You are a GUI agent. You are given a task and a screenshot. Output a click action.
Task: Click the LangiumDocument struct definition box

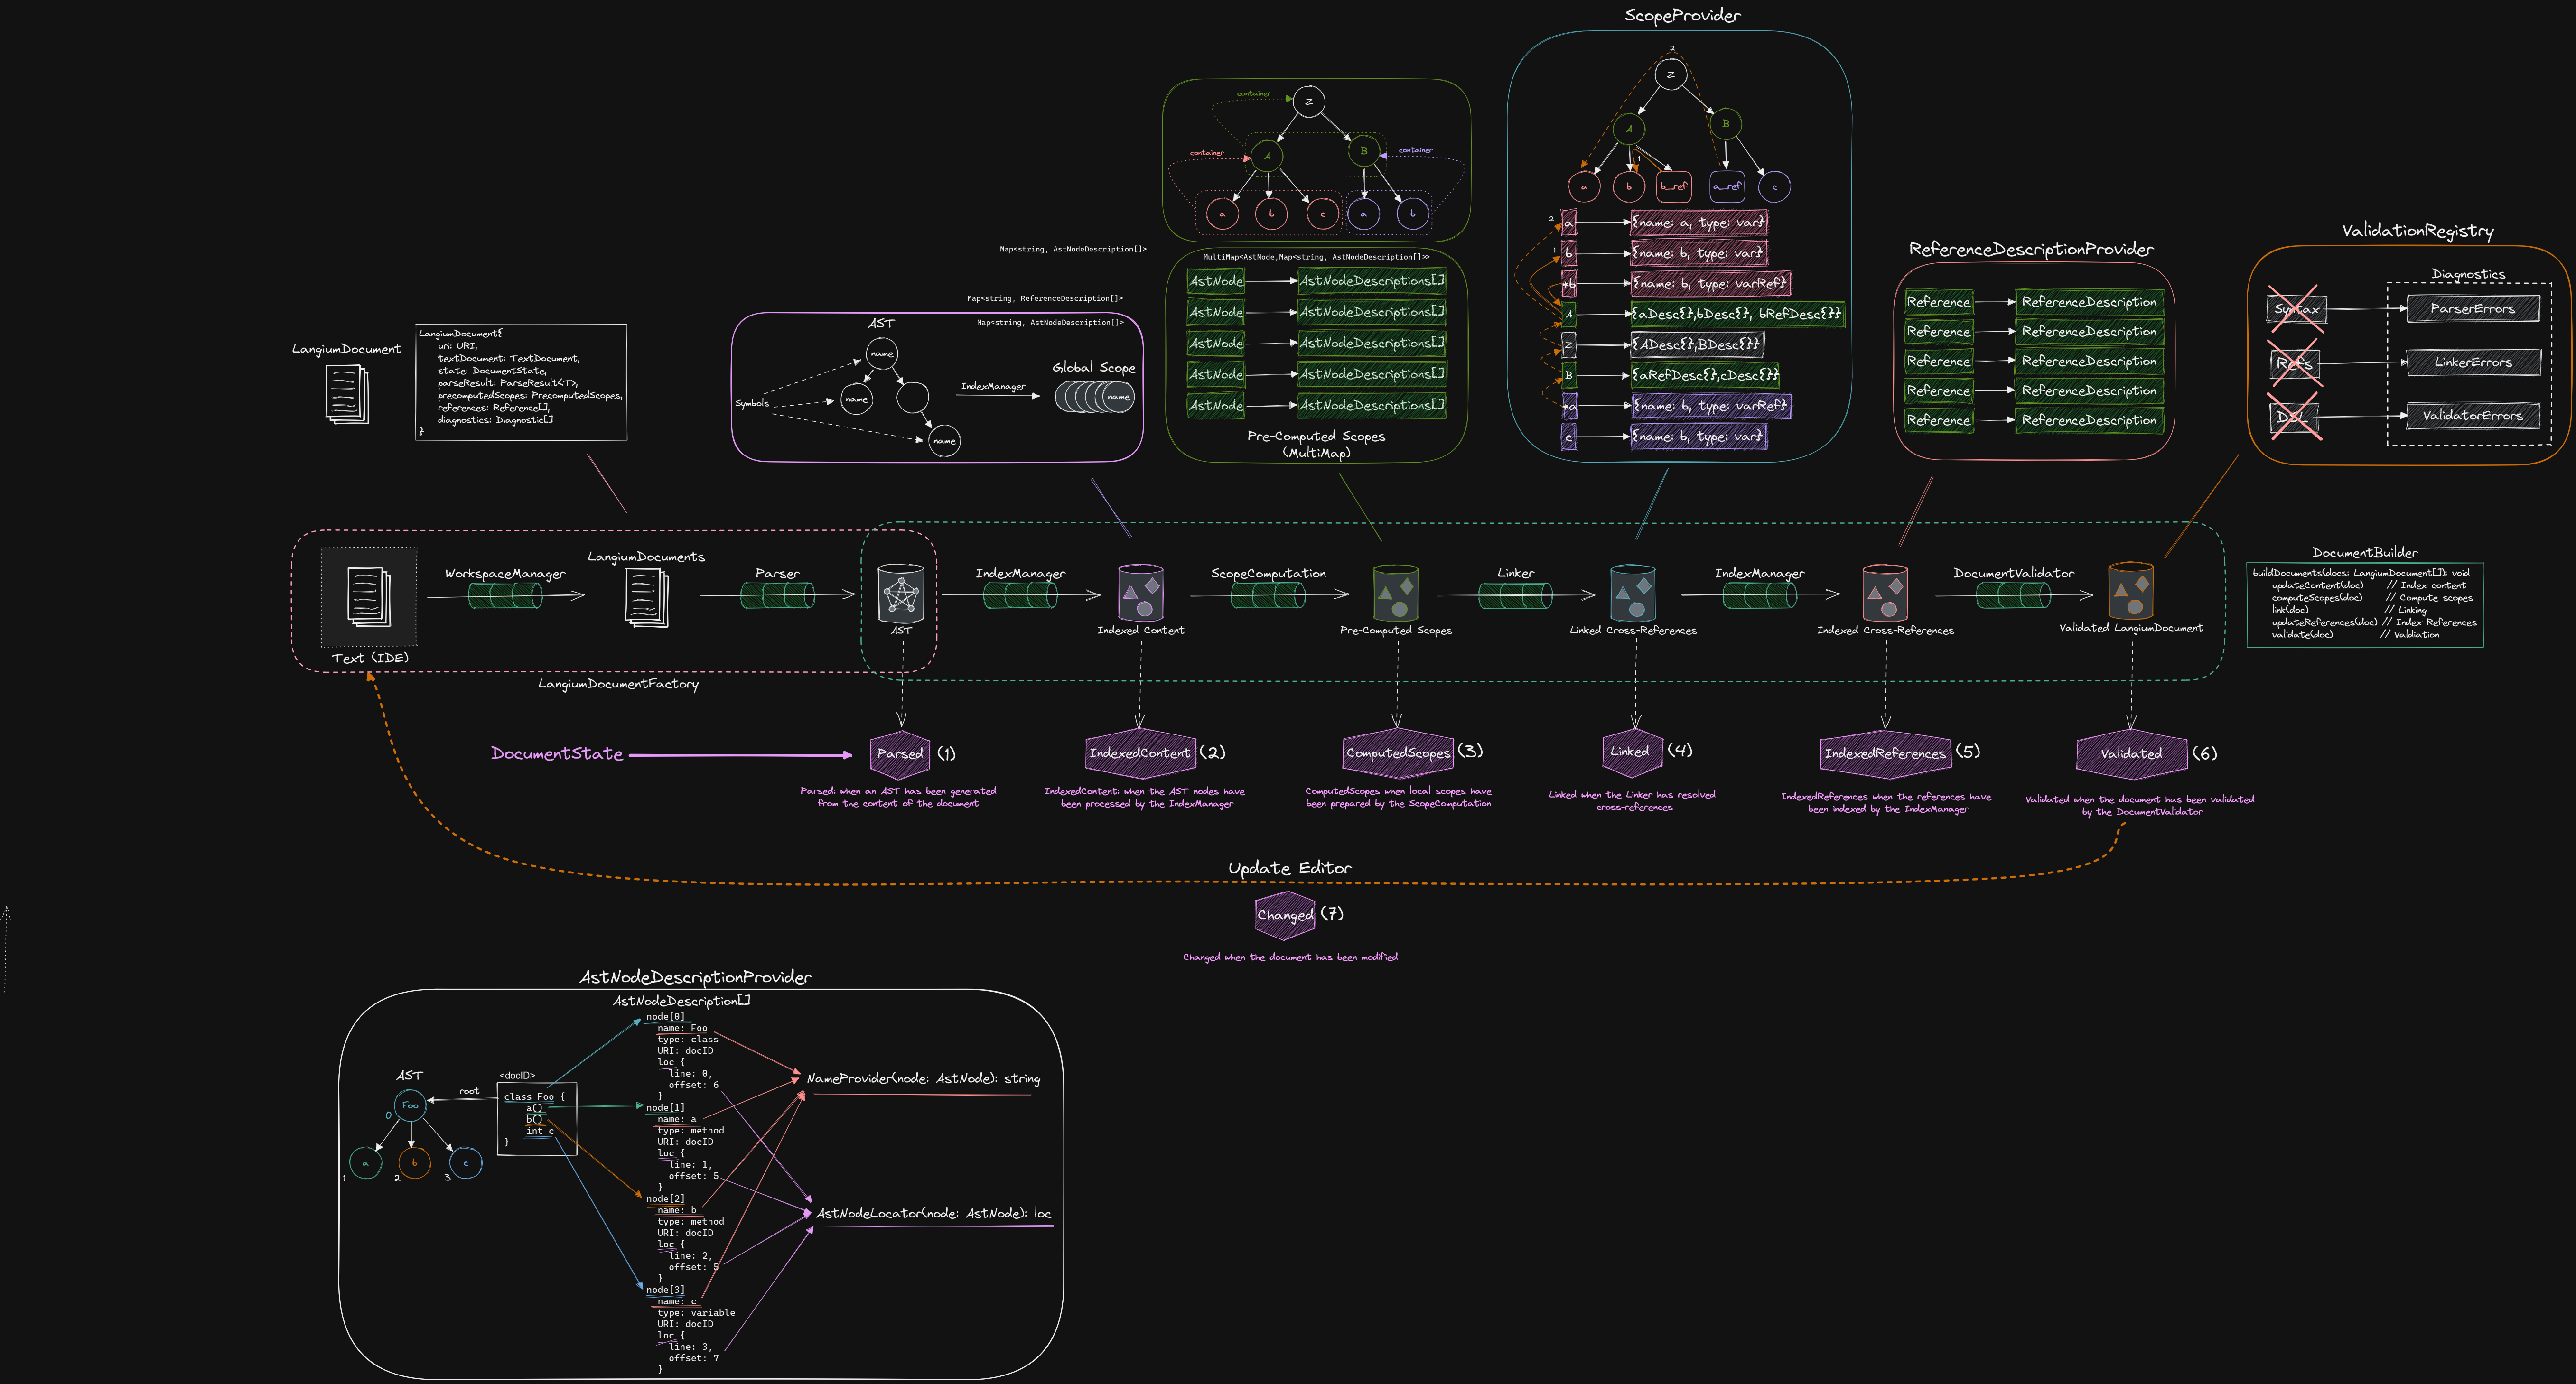coord(521,382)
